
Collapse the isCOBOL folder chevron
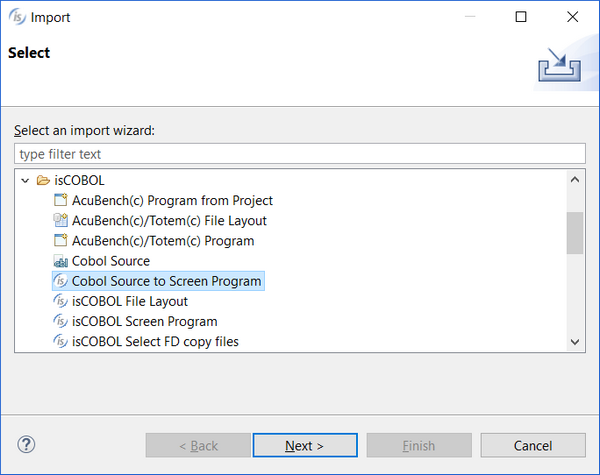tap(25, 180)
